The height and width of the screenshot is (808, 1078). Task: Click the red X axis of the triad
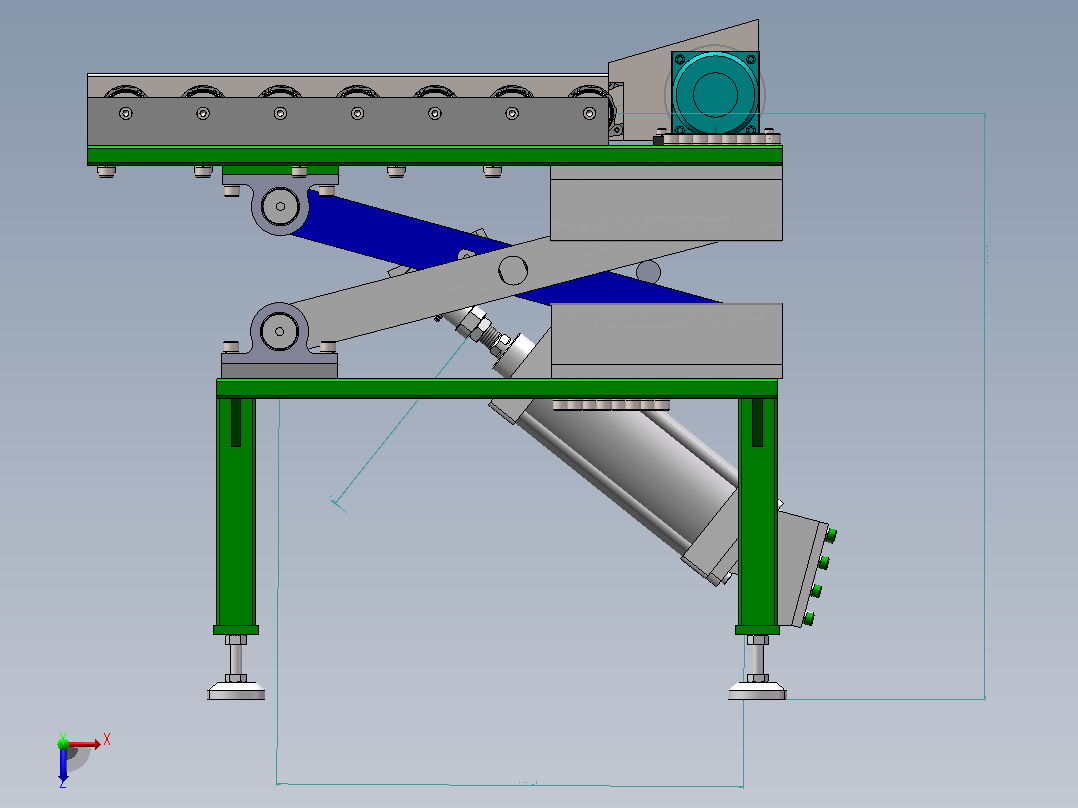(x=86, y=743)
